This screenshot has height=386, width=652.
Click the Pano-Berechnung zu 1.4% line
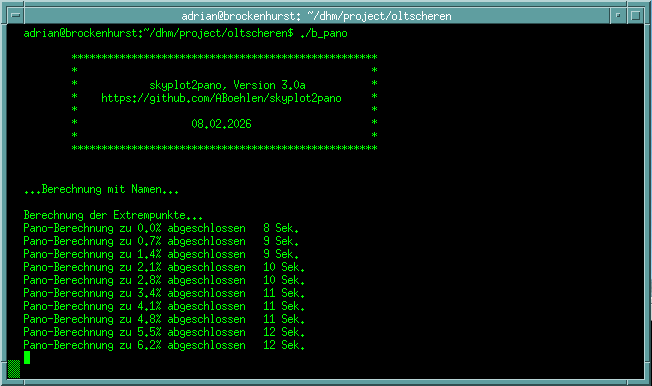pos(161,254)
